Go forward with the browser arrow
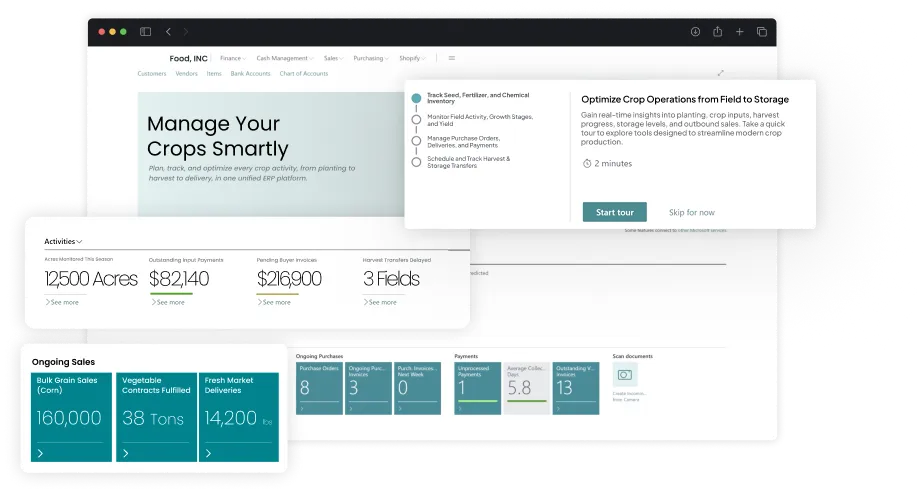The width and height of the screenshot is (919, 493). [186, 32]
